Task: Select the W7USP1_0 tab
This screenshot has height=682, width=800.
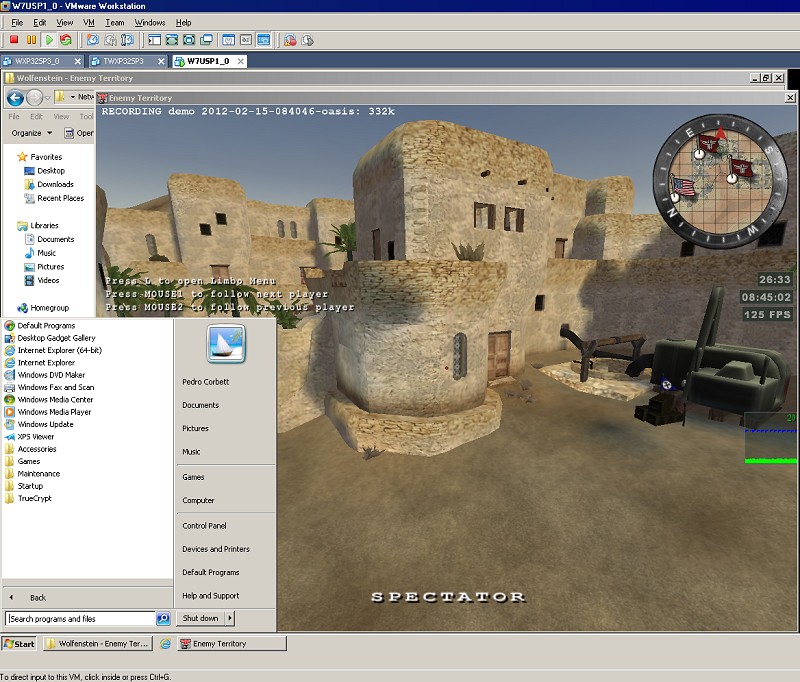Action: (208, 61)
